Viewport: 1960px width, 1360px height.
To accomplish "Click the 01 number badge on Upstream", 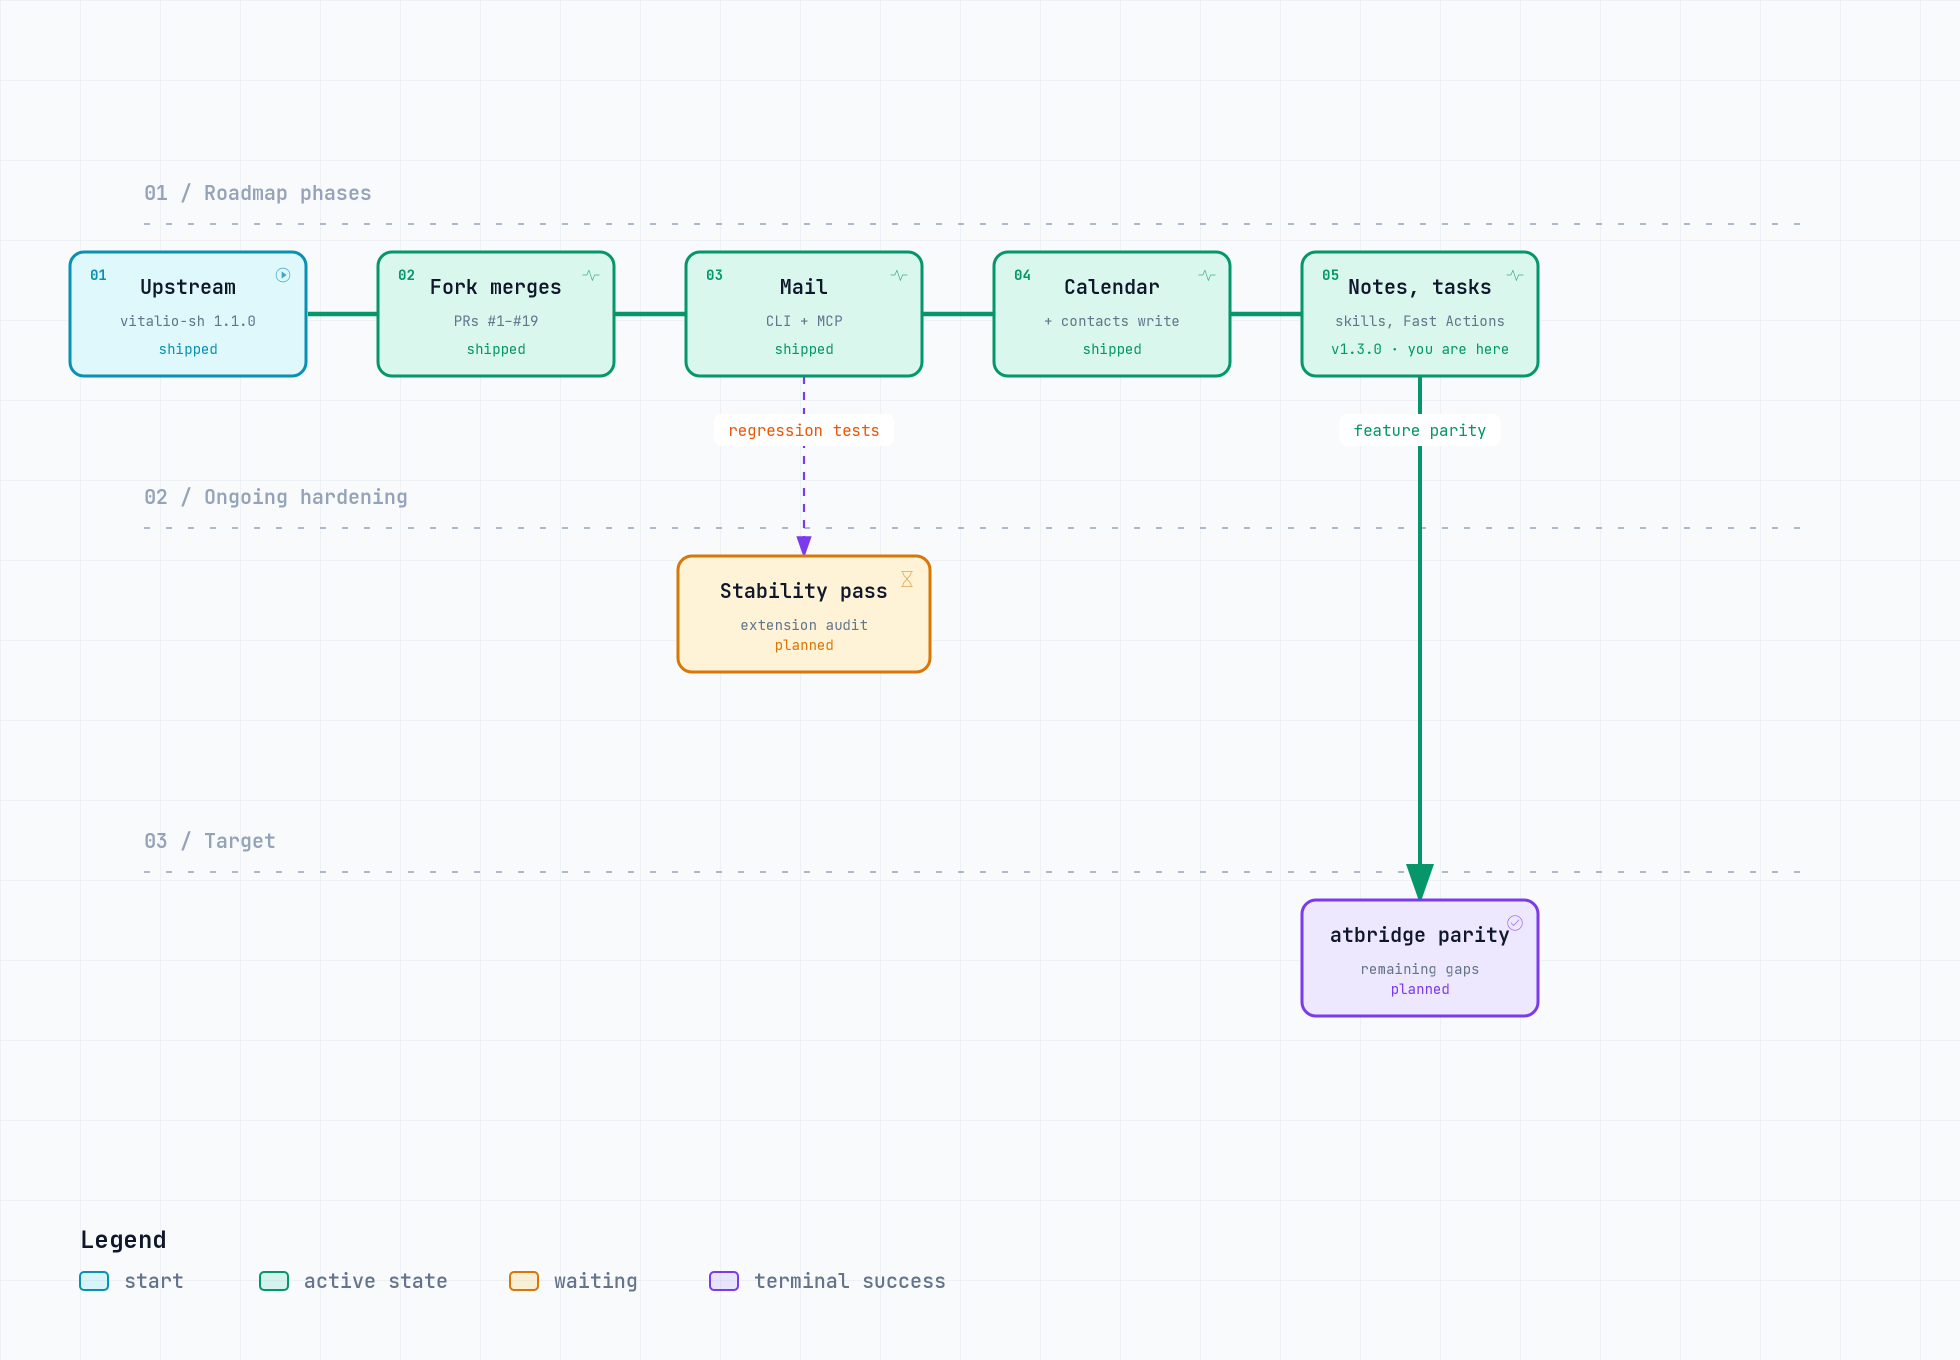I will point(98,275).
